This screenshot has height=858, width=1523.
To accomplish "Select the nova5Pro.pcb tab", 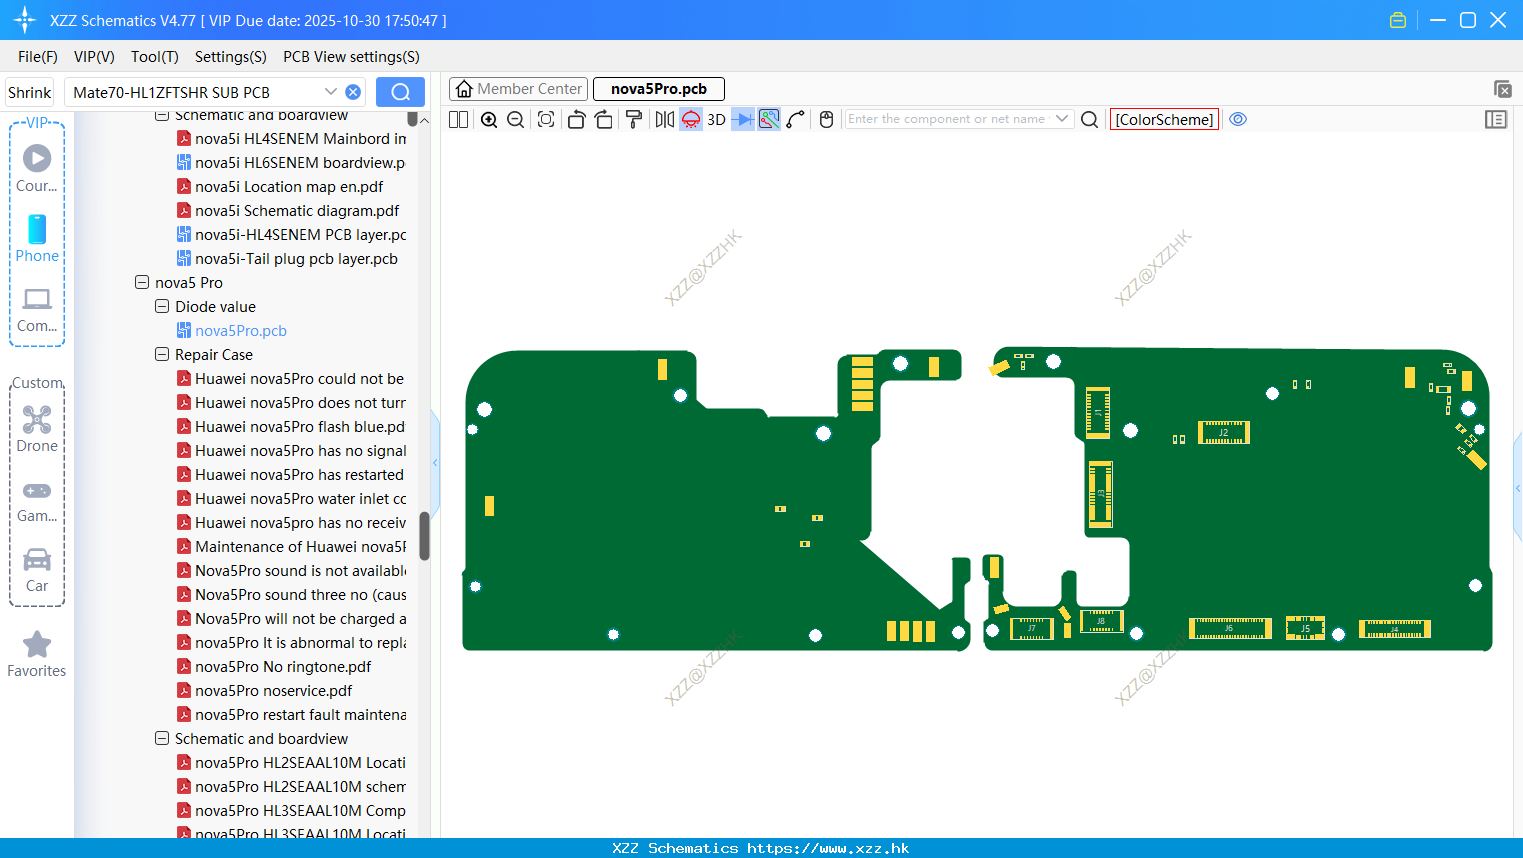I will pos(659,89).
